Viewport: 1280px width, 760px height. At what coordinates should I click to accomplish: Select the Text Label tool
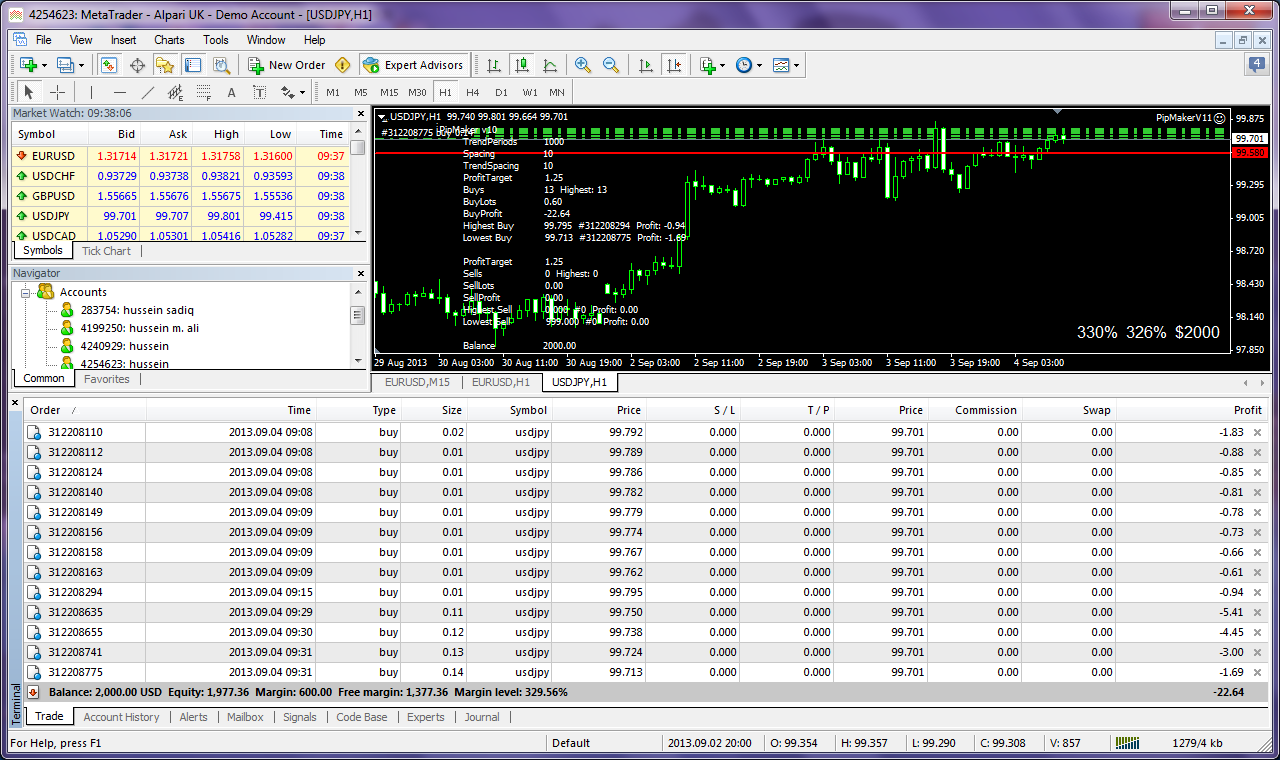(260, 92)
